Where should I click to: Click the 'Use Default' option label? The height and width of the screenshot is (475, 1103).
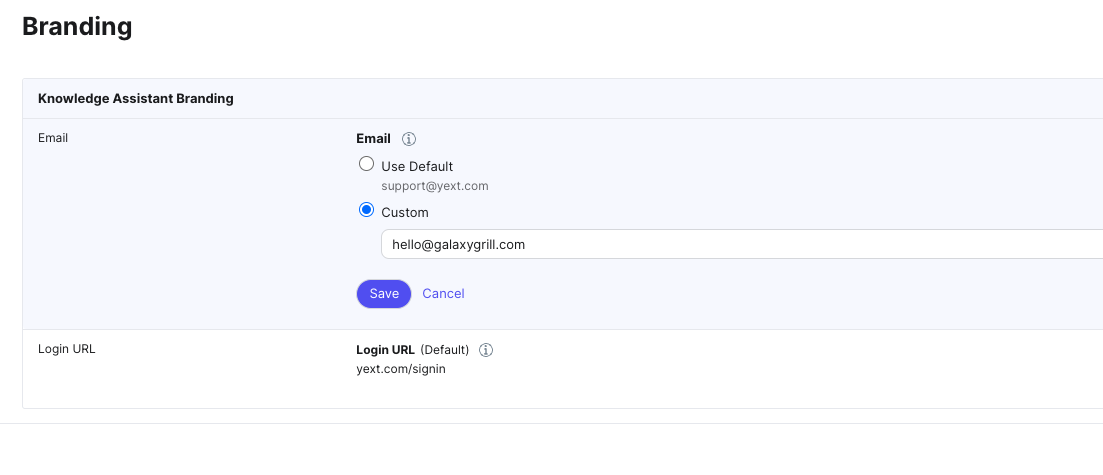tap(417, 166)
